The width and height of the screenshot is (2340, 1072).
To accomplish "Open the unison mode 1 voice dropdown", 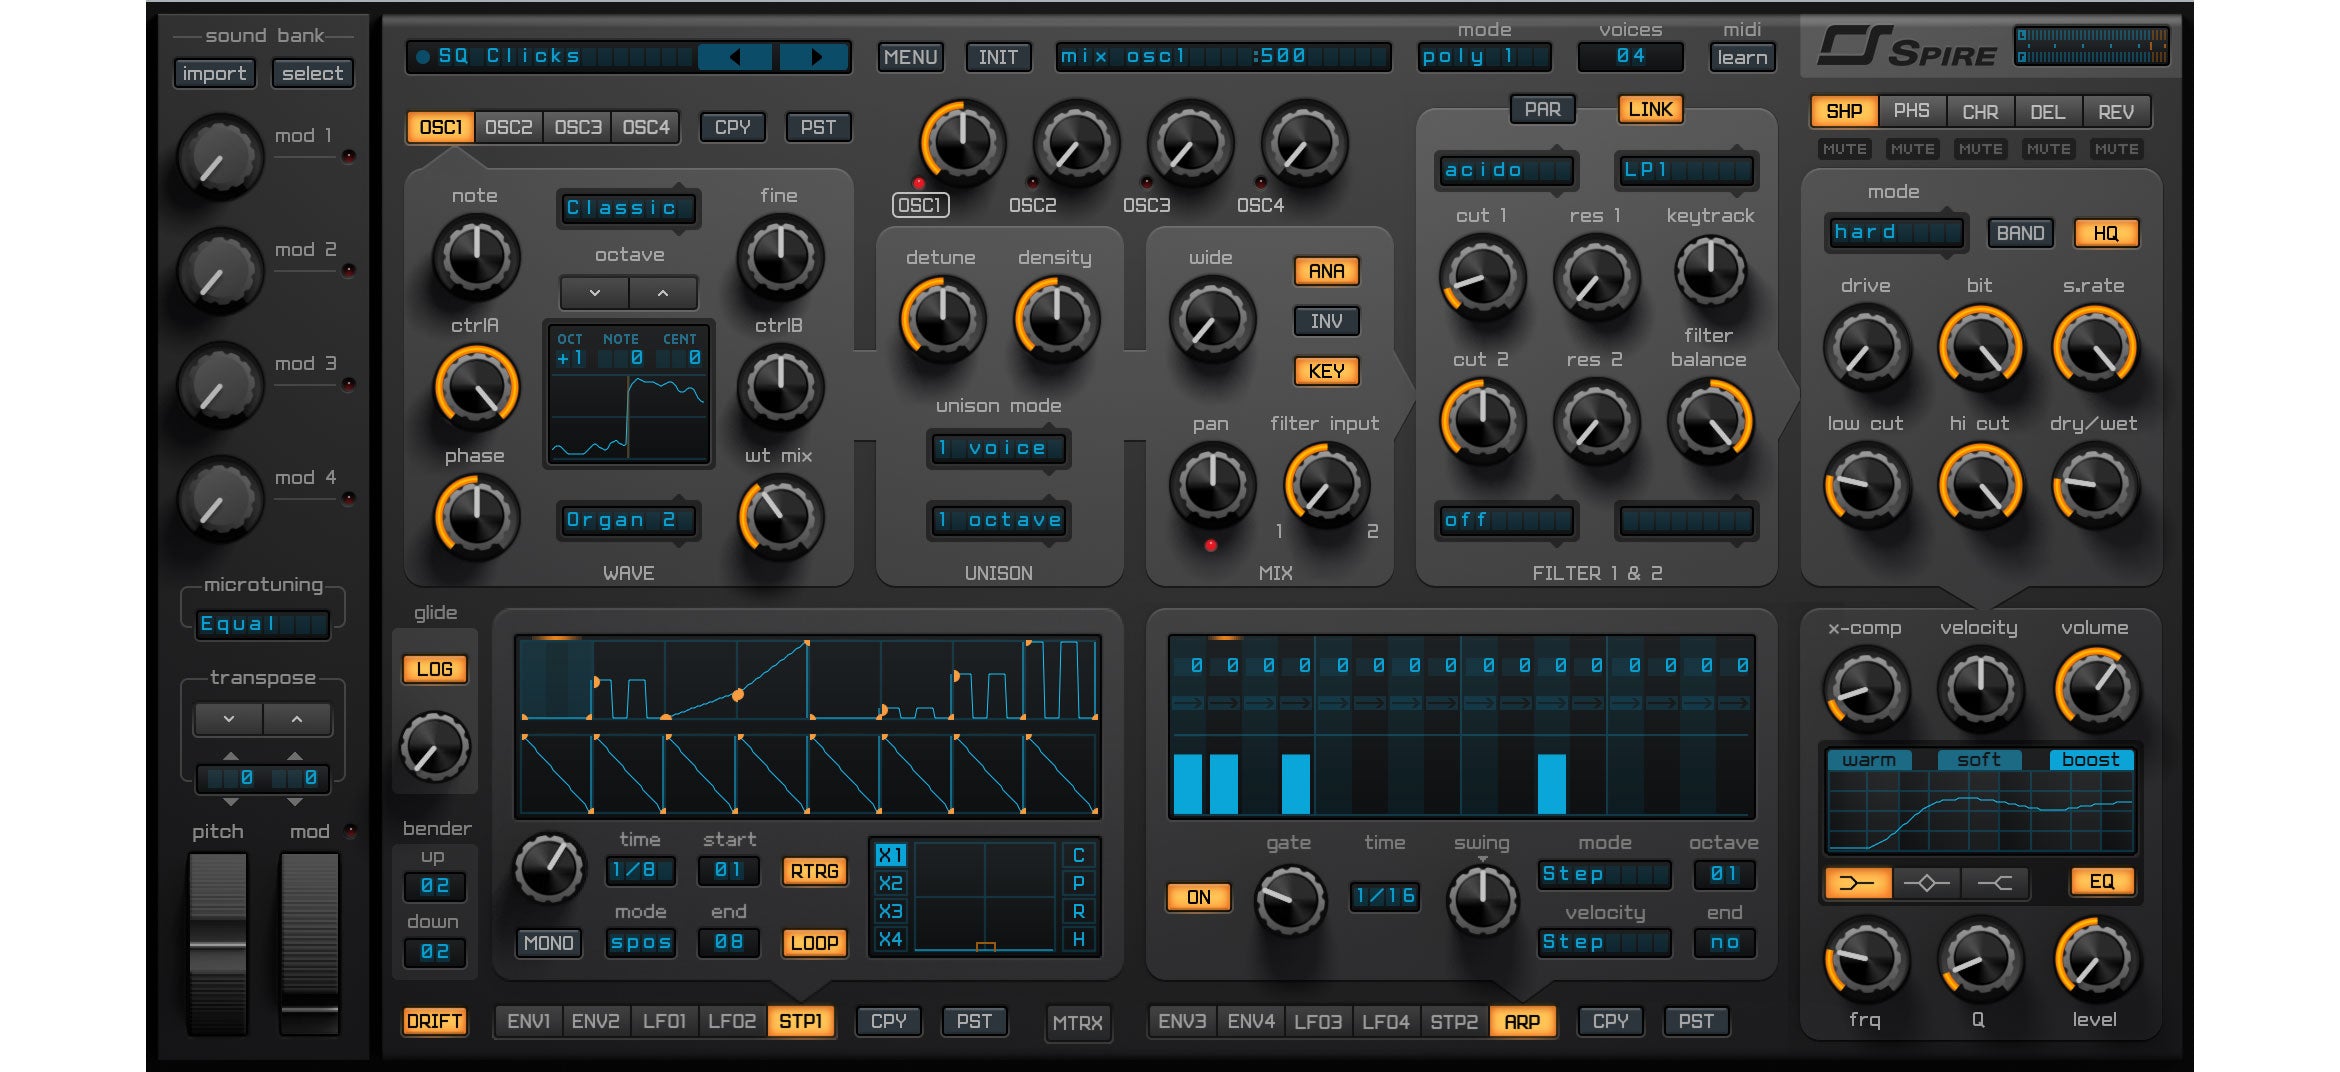I will [x=998, y=448].
